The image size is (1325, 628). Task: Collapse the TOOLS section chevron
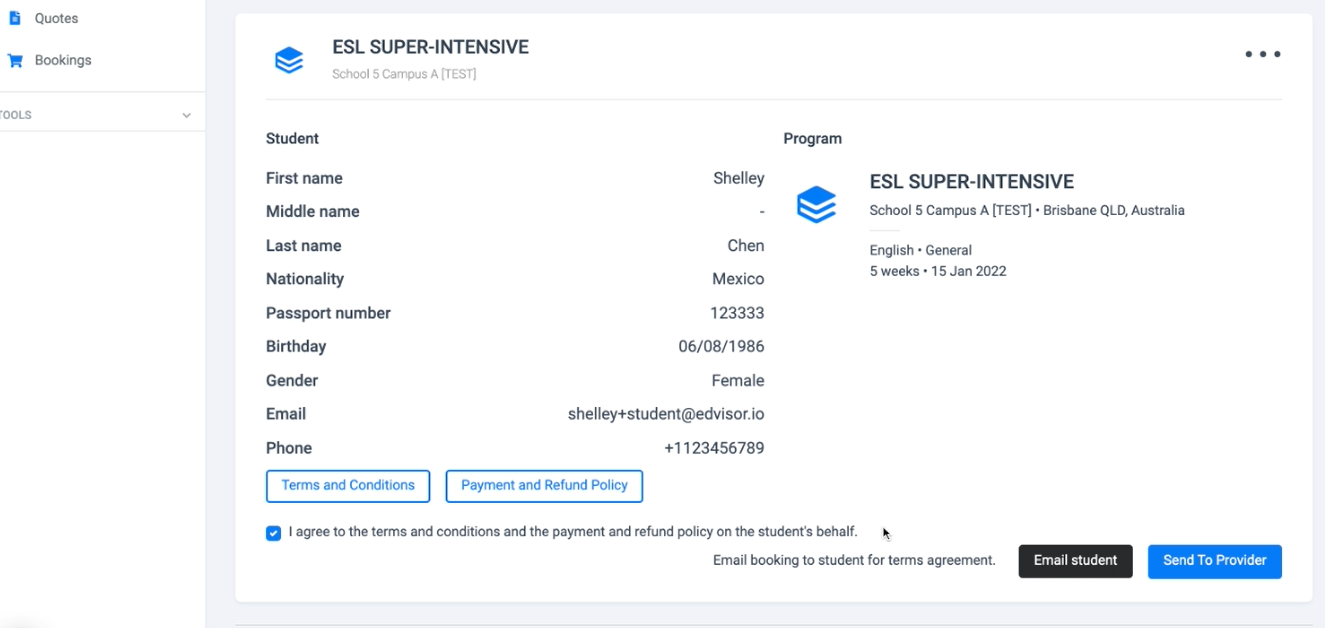click(186, 115)
